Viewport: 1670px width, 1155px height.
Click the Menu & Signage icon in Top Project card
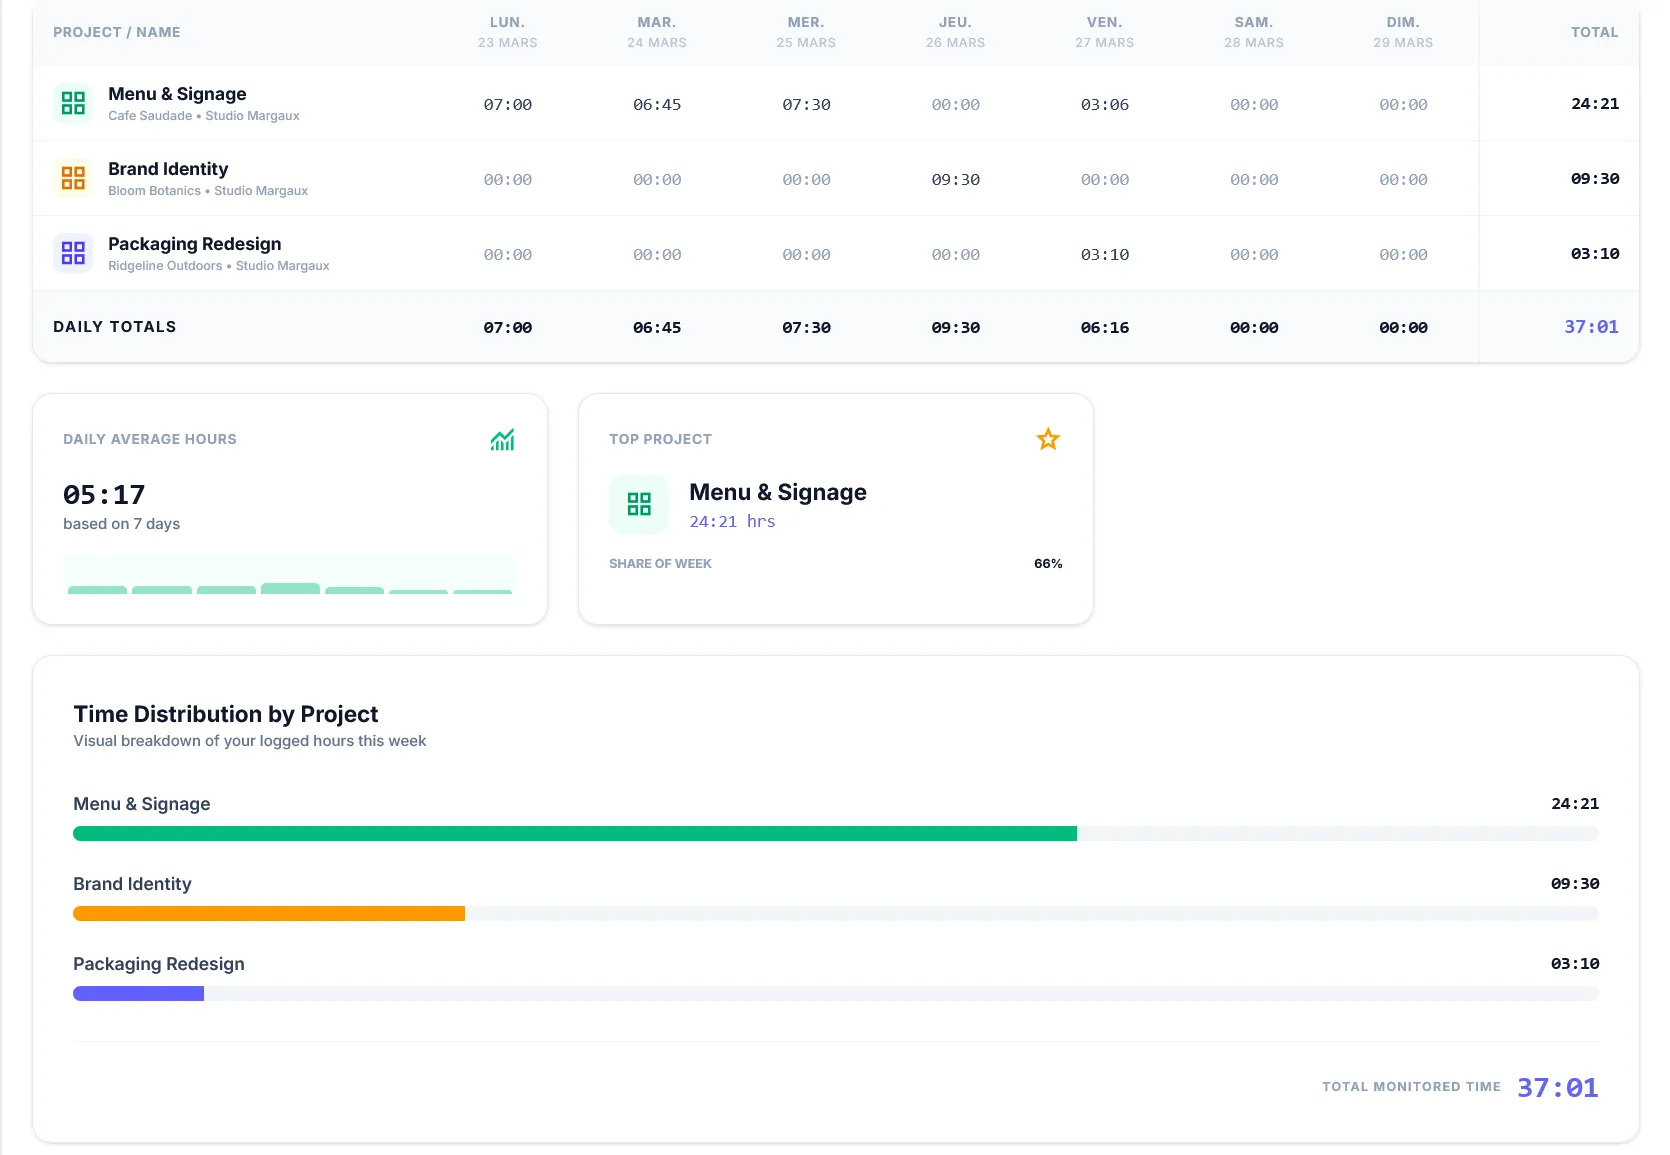638,504
